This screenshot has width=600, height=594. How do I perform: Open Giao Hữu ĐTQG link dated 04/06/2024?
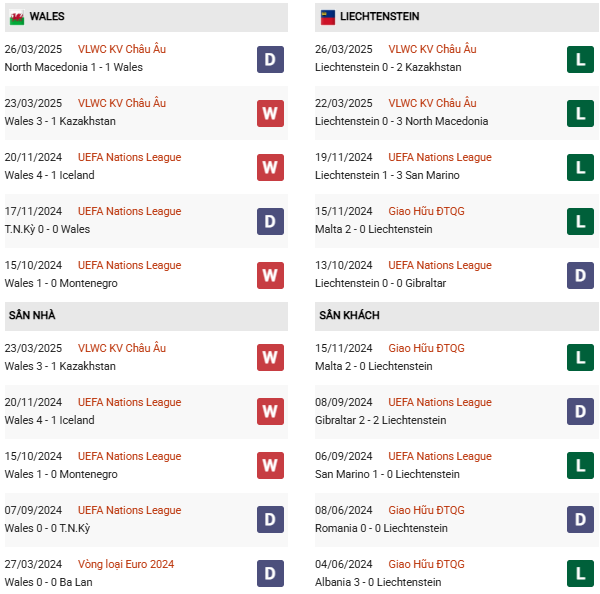tap(426, 564)
